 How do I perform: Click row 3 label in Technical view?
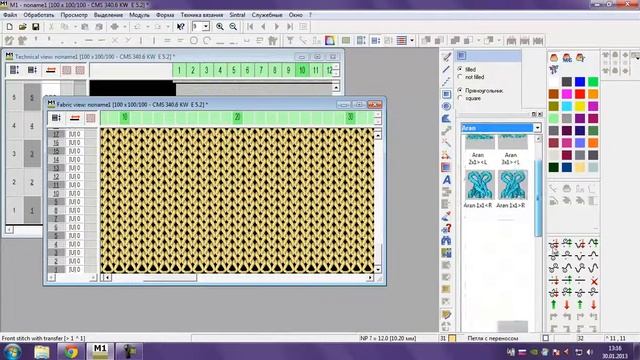pos(14,154)
